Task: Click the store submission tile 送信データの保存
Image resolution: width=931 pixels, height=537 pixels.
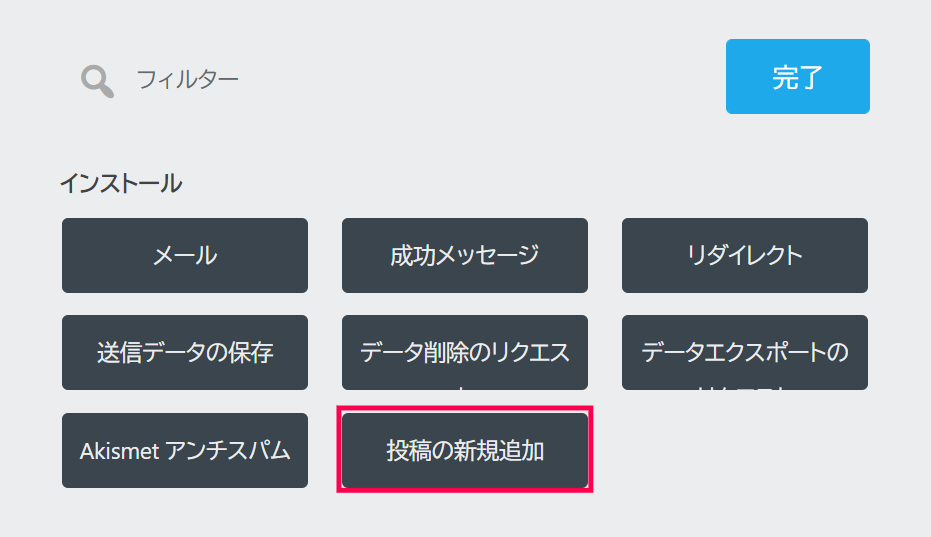Action: (185, 352)
